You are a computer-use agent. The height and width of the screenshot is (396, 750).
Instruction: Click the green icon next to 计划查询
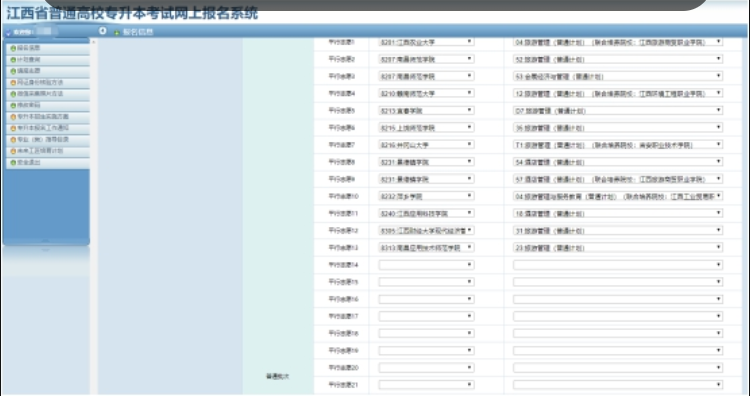click(13, 60)
